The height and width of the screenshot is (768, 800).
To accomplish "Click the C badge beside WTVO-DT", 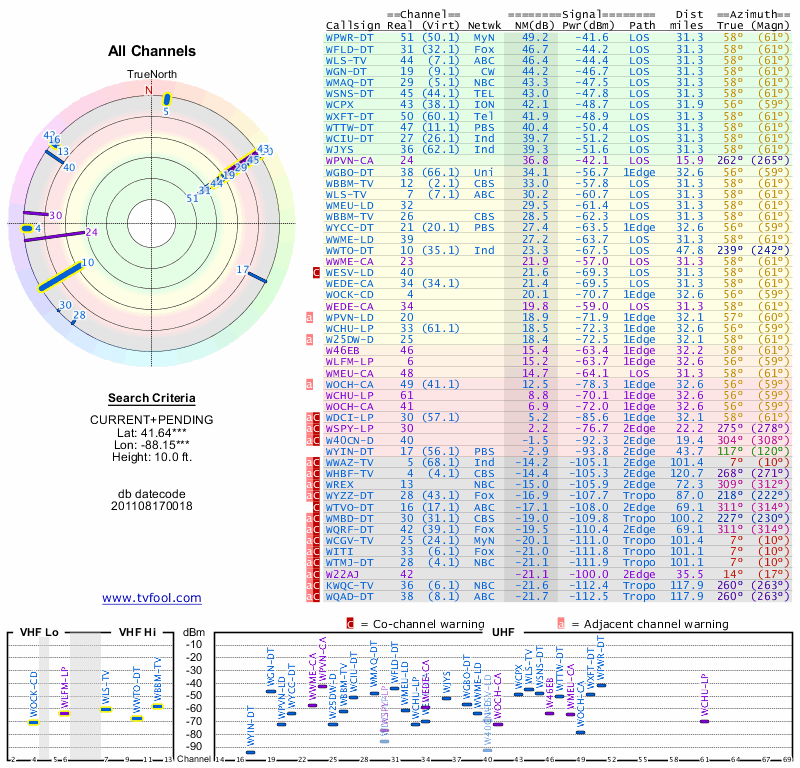I will pyautogui.click(x=316, y=507).
